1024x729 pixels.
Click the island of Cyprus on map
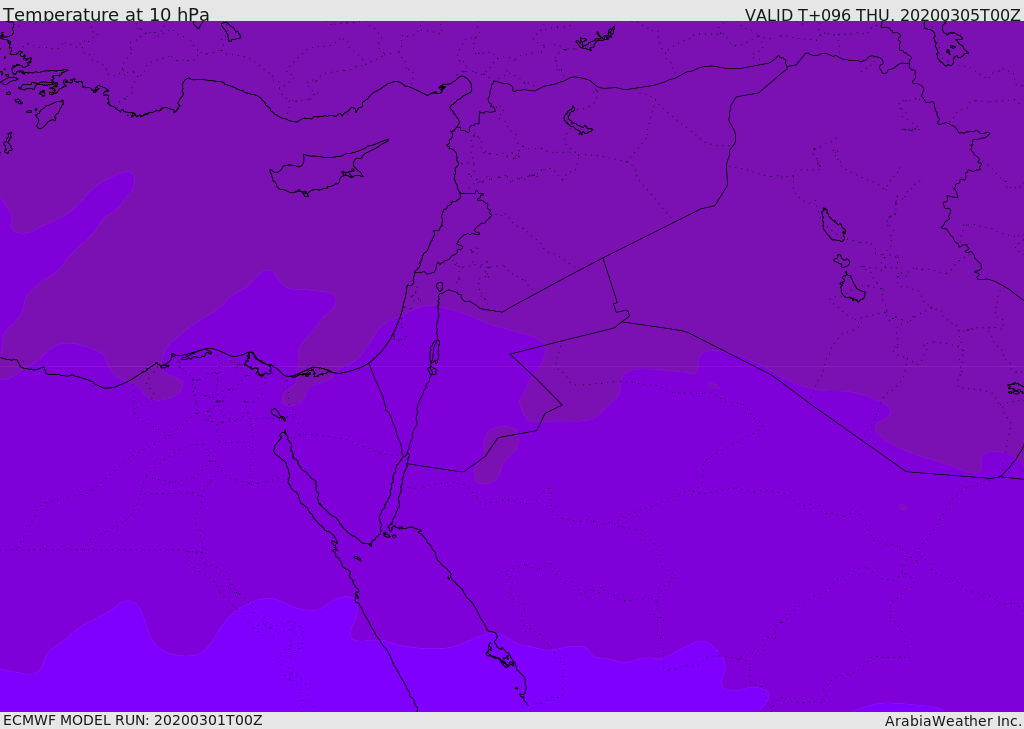(327, 170)
